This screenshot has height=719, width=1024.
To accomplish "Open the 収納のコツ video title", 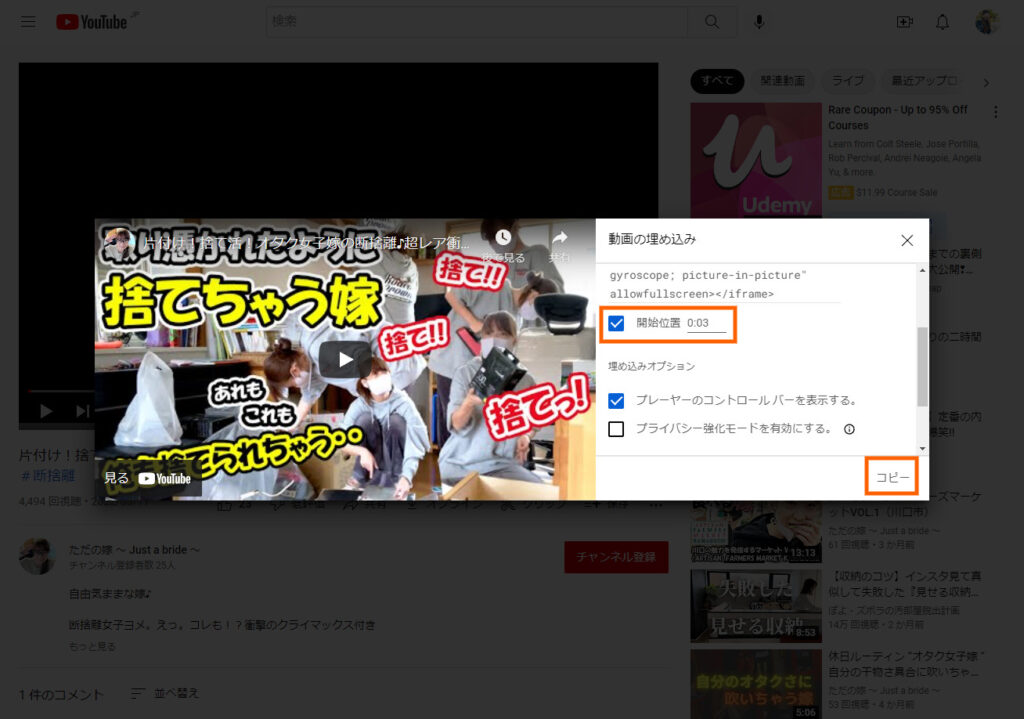I will [904, 584].
